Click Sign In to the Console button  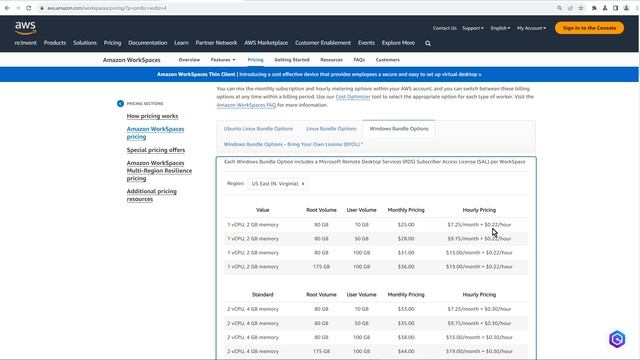[589, 28]
